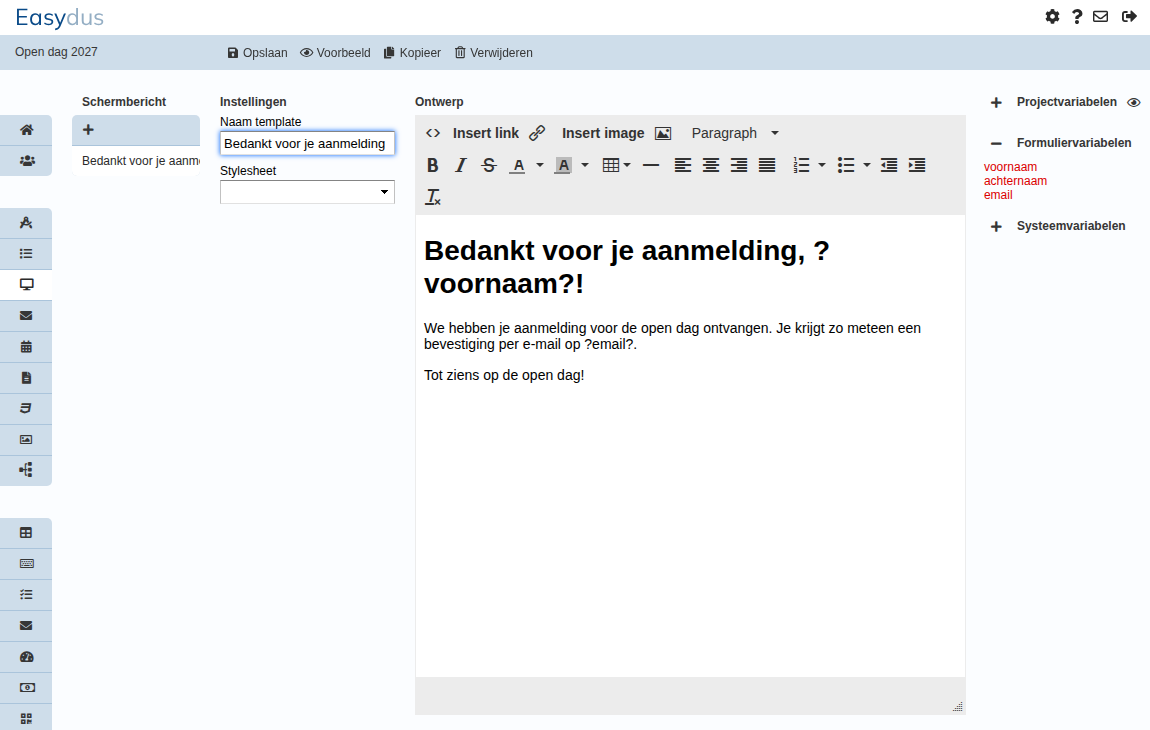The height and width of the screenshot is (730, 1150).
Task: Click the Verwijderen delete button
Action: point(494,53)
